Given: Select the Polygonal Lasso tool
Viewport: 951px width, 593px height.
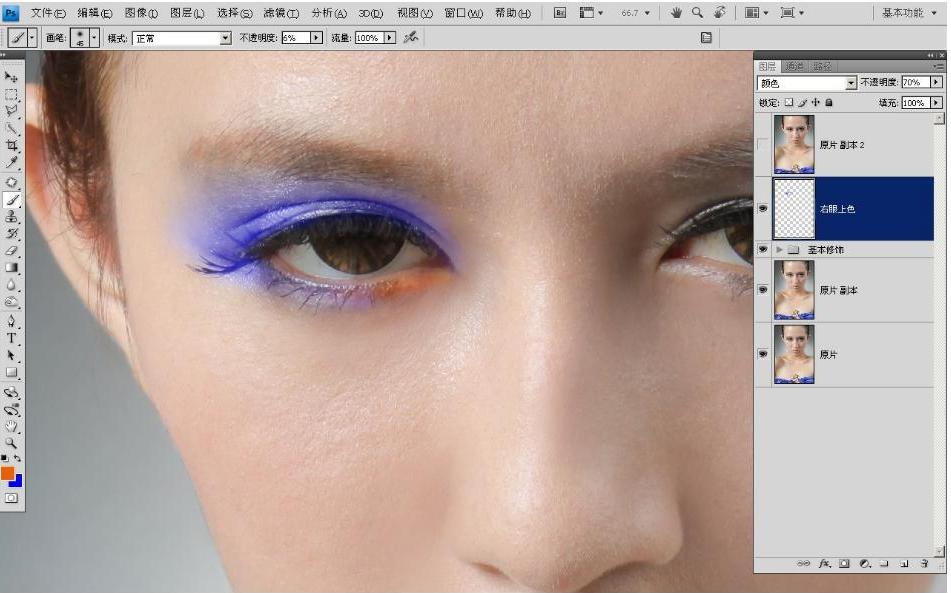Looking at the screenshot, I should (x=11, y=111).
